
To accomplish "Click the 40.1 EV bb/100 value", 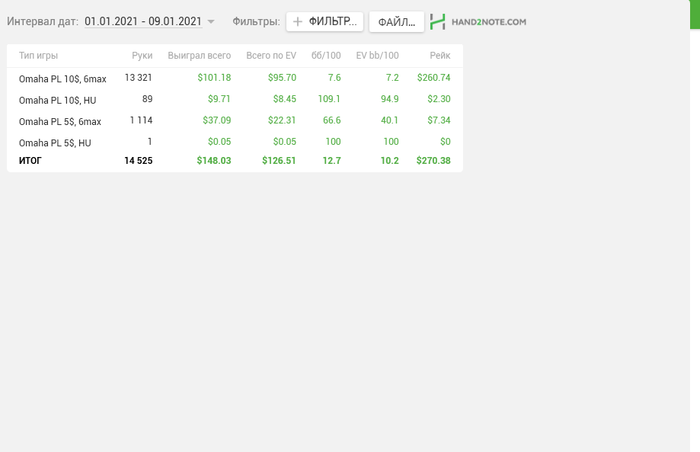I will [390, 120].
